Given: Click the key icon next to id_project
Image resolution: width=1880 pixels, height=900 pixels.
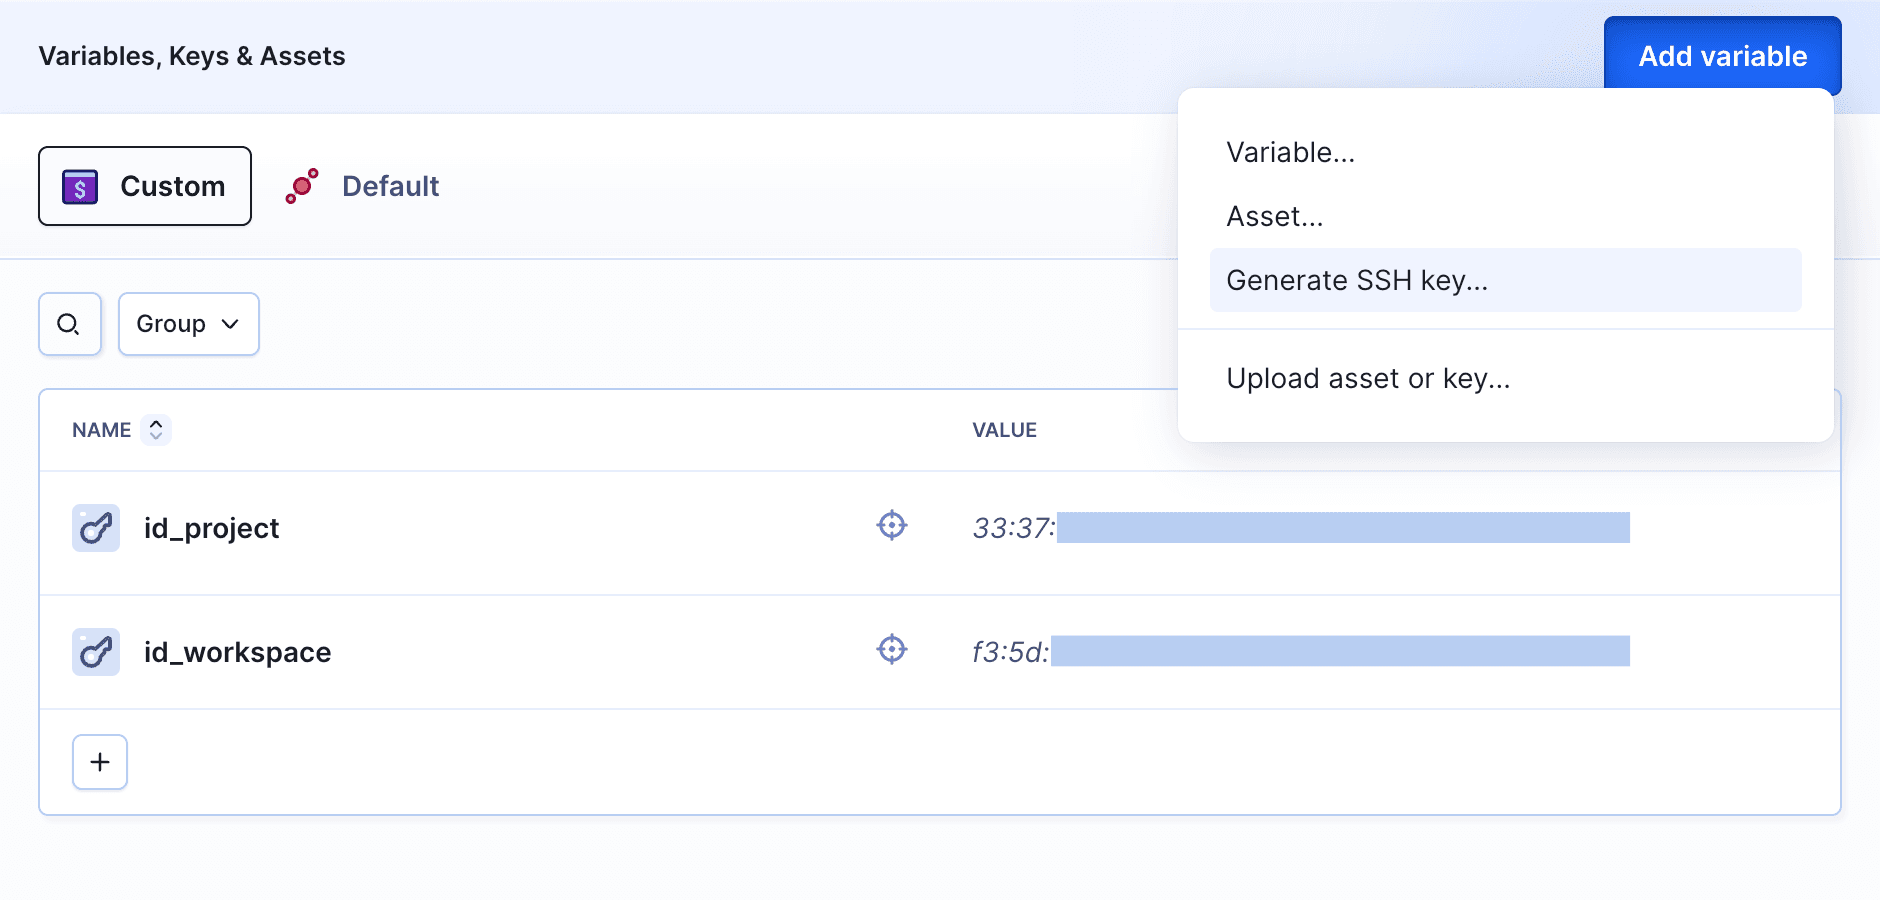Looking at the screenshot, I should [x=95, y=530].
